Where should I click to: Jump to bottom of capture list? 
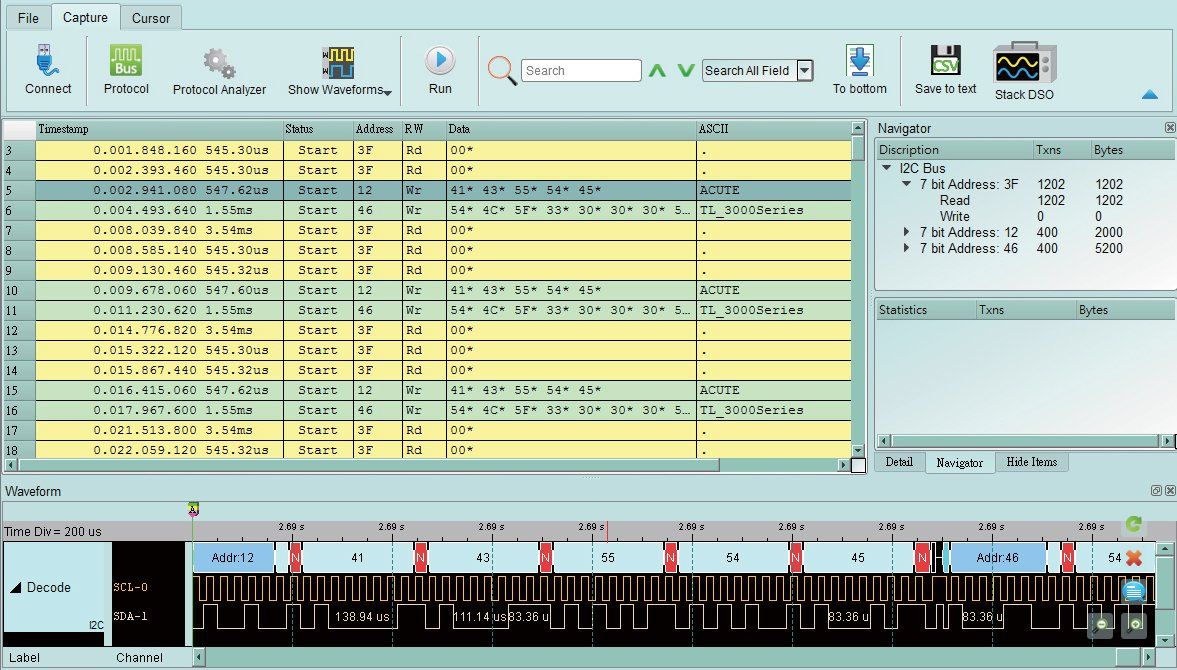click(x=859, y=62)
